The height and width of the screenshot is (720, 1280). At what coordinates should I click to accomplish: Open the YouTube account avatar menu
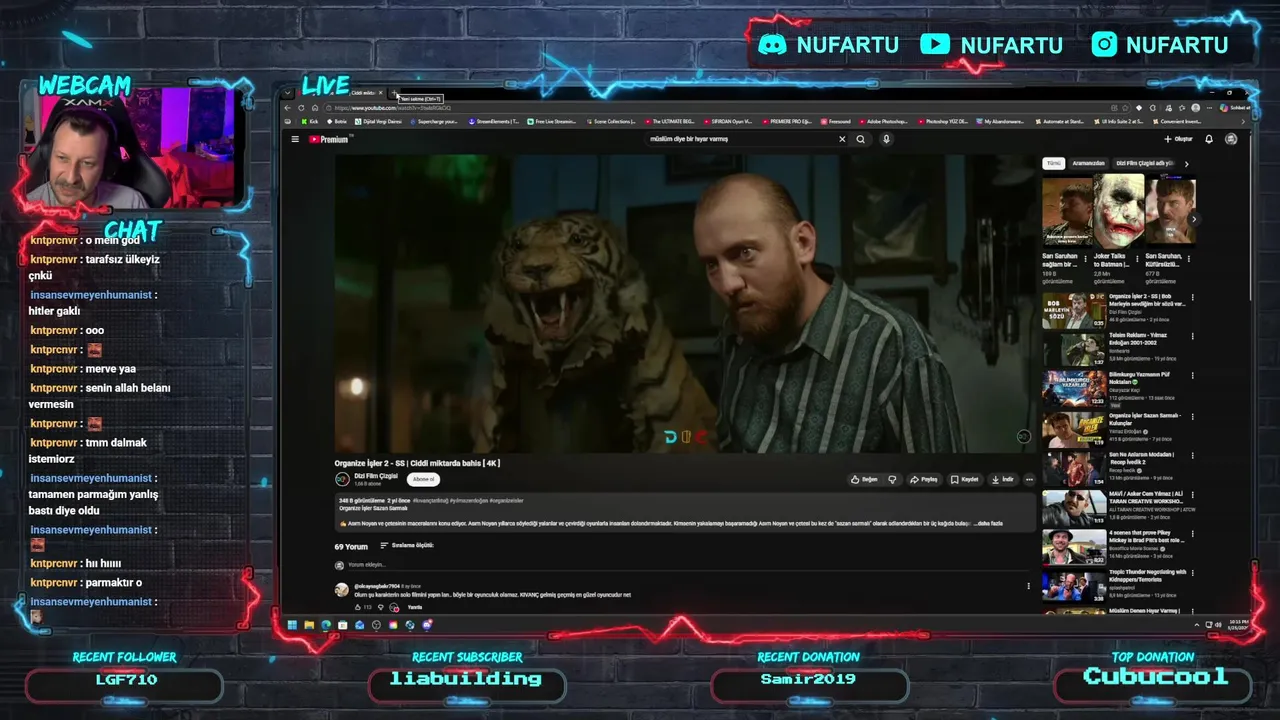point(1231,139)
